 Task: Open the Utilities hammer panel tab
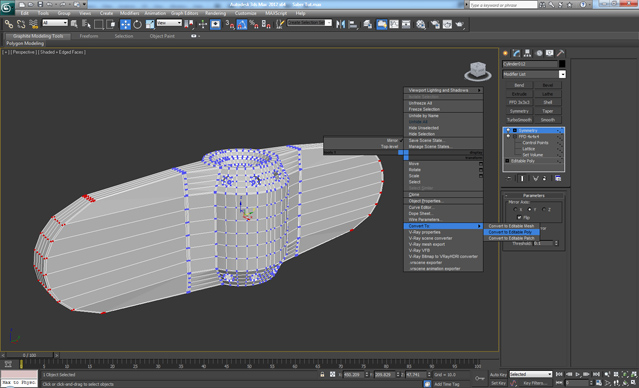[561, 53]
